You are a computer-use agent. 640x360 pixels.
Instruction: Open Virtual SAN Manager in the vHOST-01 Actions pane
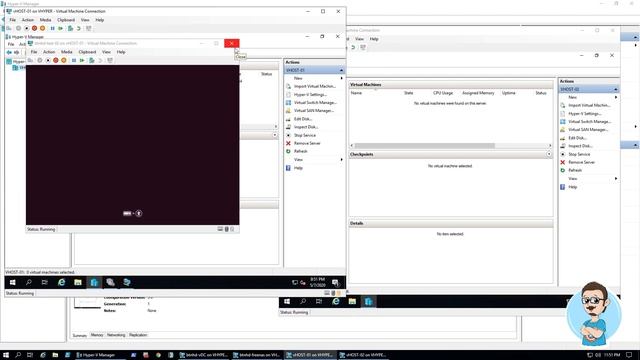click(x=314, y=111)
